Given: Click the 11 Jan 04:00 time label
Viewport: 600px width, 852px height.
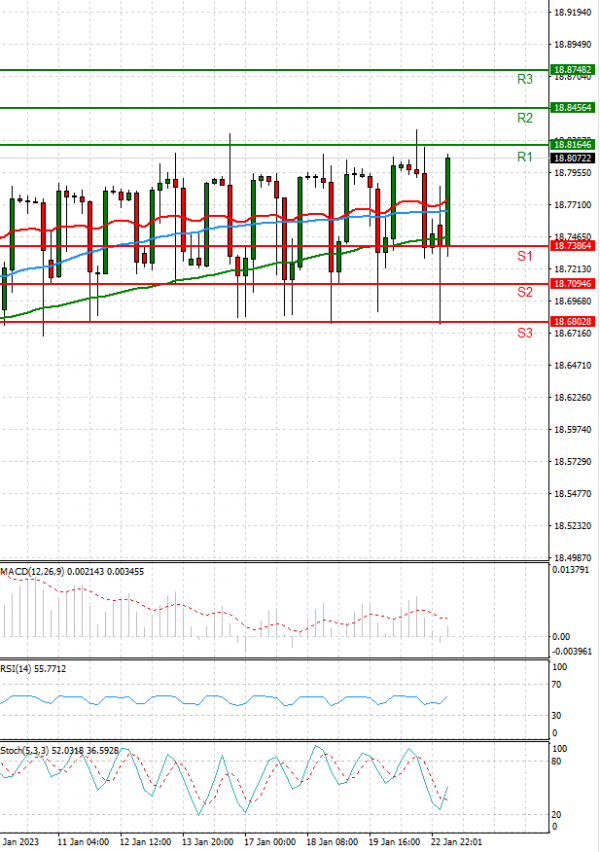Looking at the screenshot, I should 83,842.
